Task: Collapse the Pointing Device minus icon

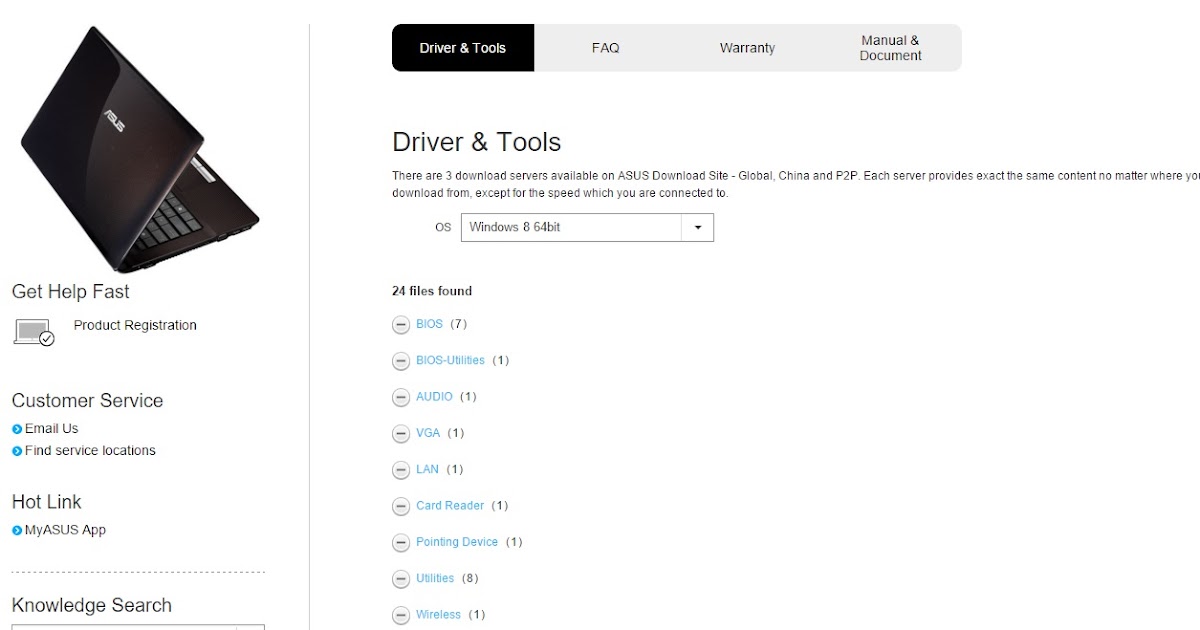Action: coord(401,543)
